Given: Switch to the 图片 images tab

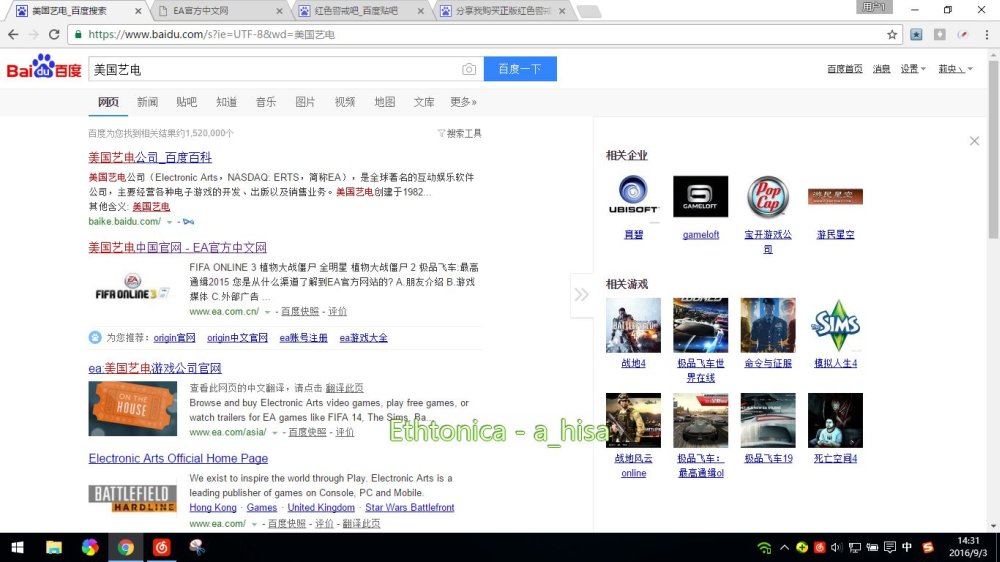Looking at the screenshot, I should tap(305, 102).
